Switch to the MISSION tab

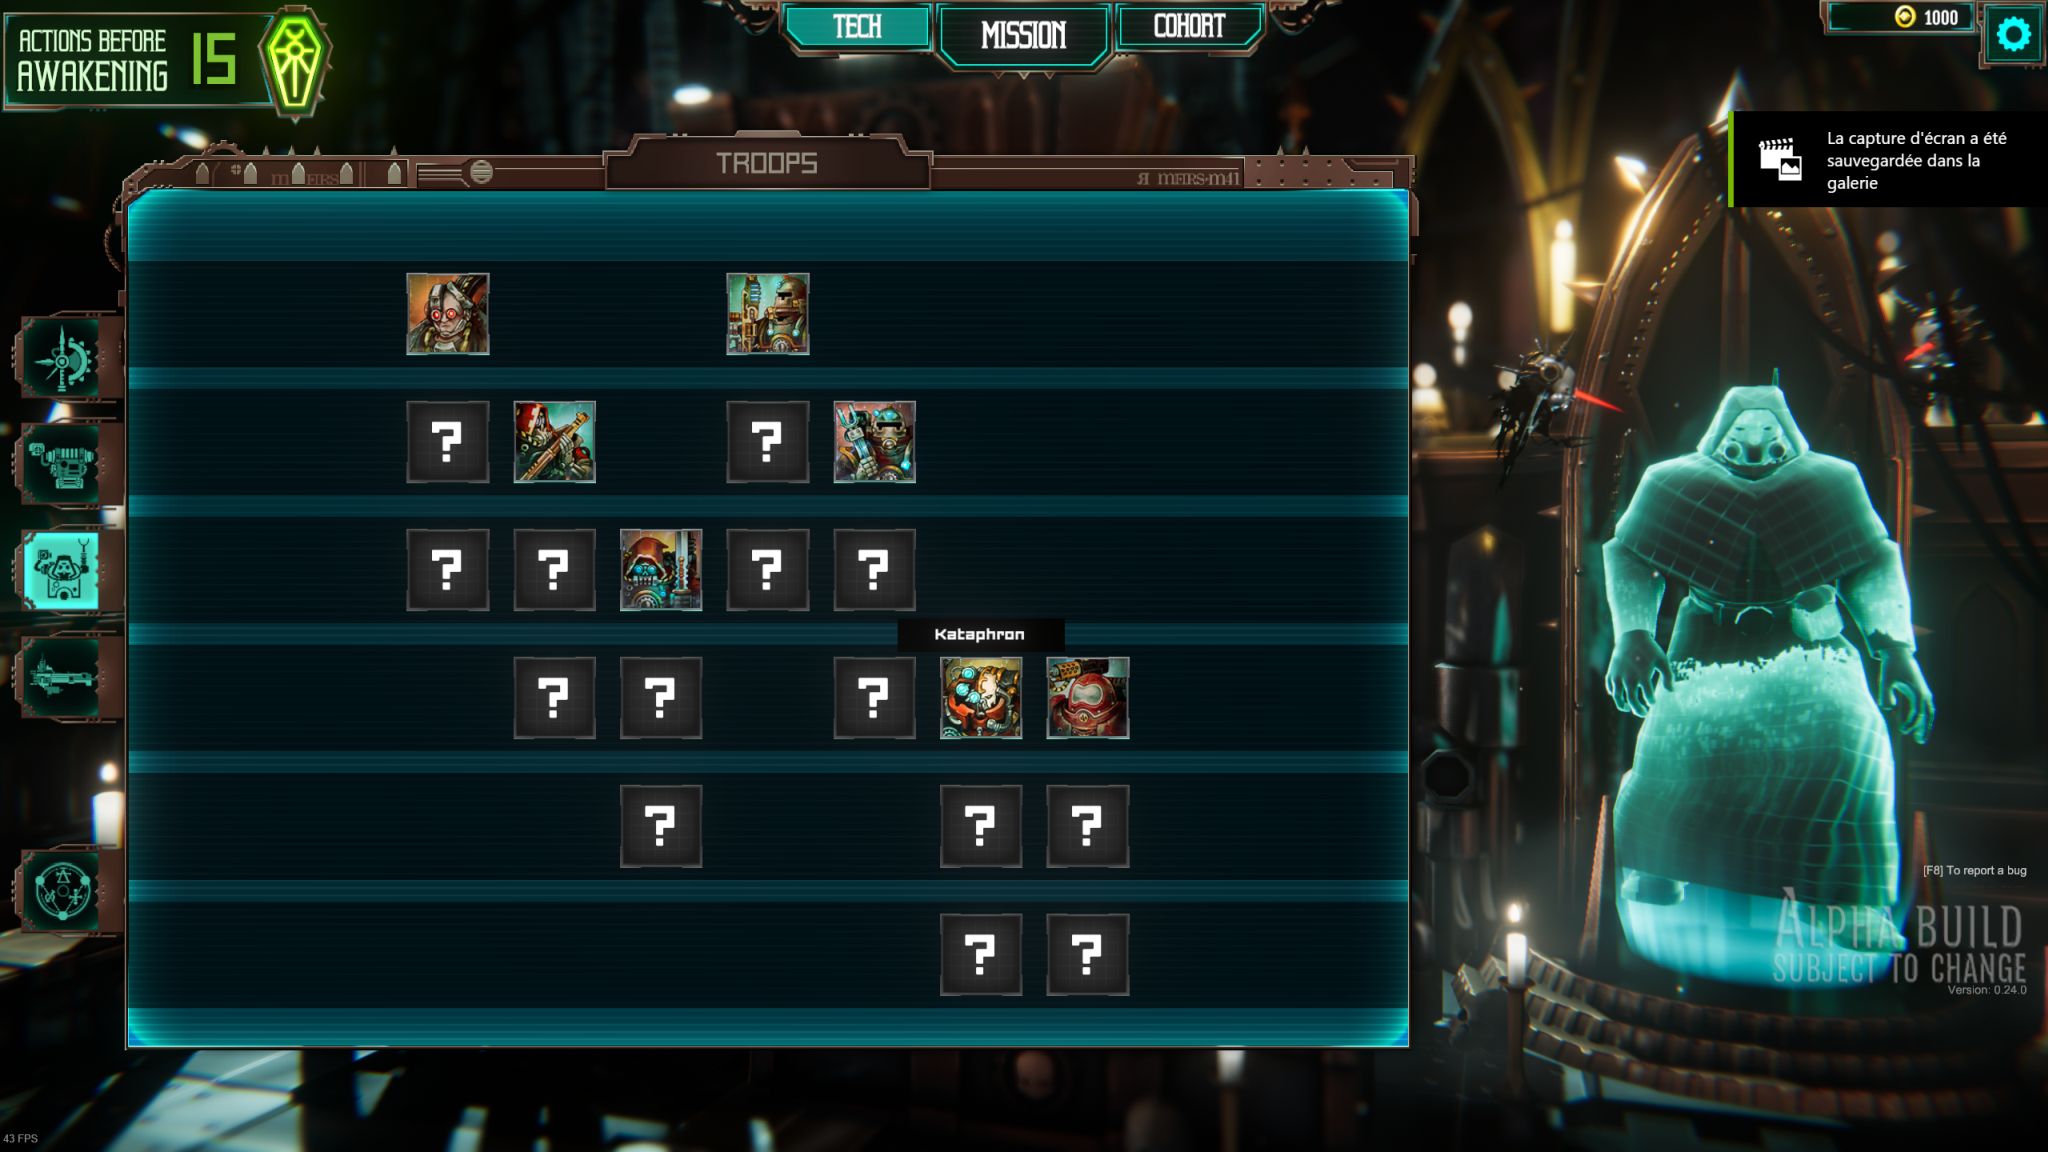1024,35
